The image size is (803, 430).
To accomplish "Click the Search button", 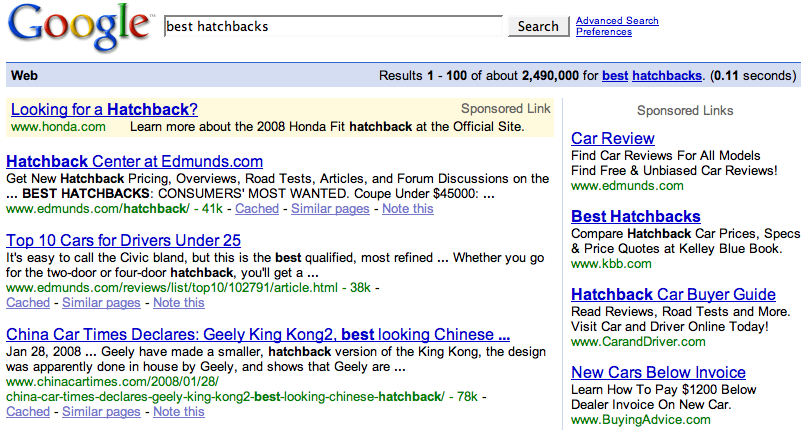I will (x=538, y=26).
